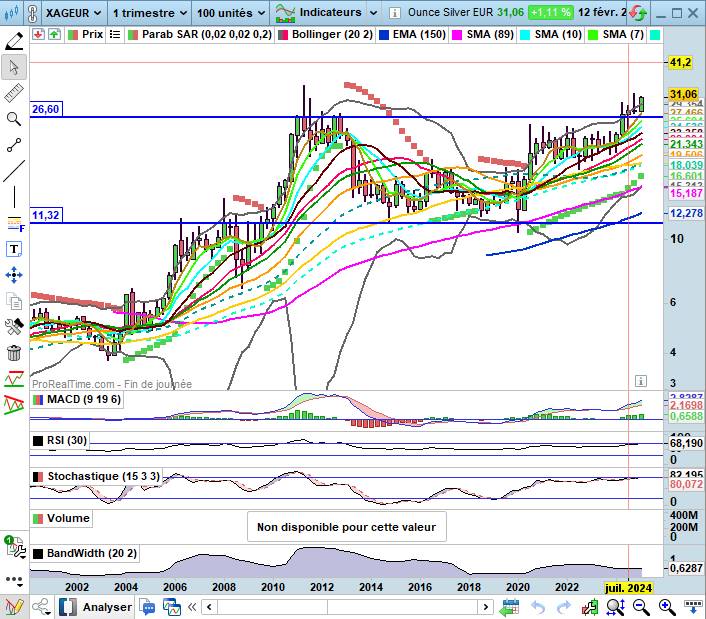This screenshot has height=619, width=706.
Task: Pick the Fibonacci retracement tool
Action: pos(14,222)
